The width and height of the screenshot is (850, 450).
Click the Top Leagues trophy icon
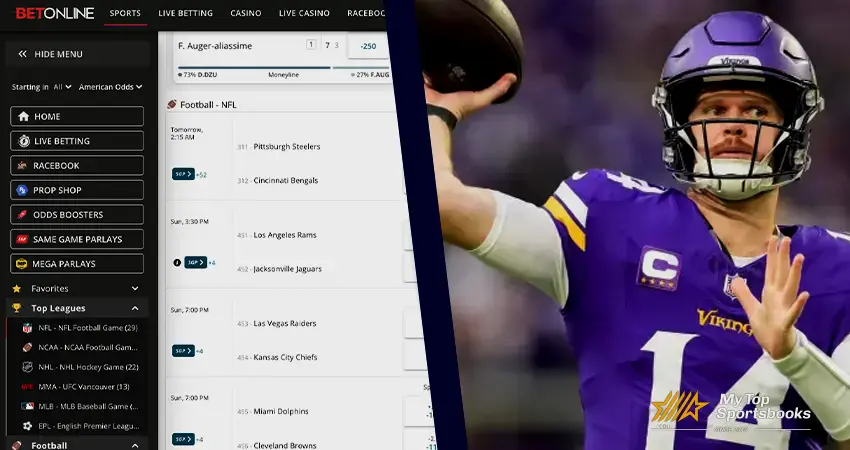coord(17,308)
